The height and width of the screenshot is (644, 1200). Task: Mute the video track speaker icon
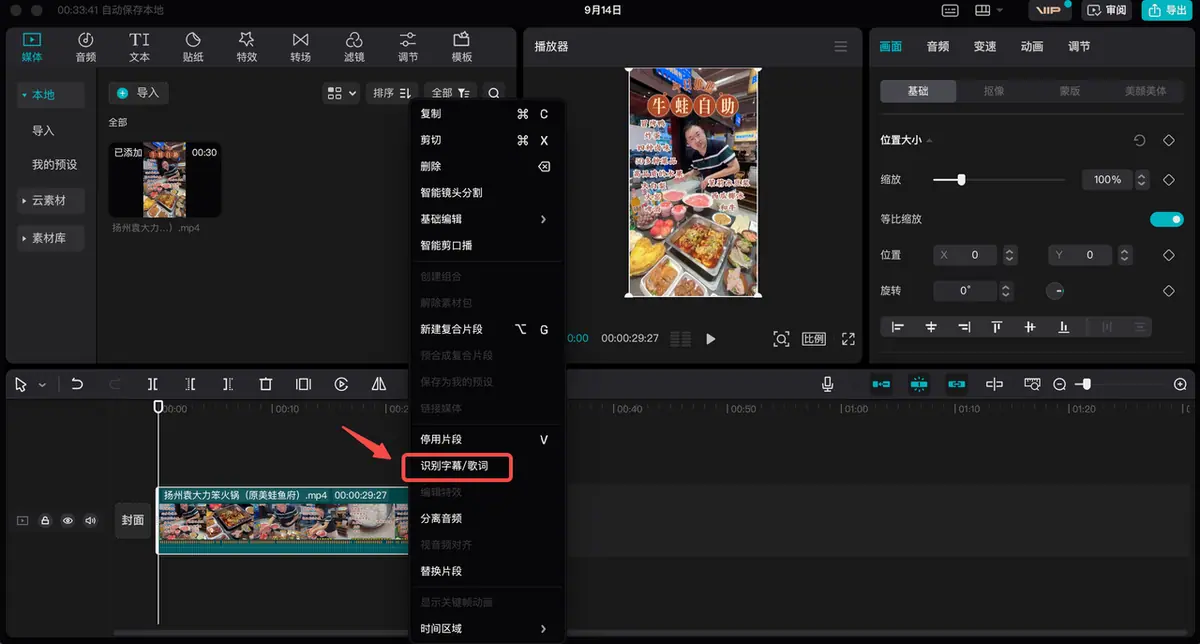[90, 521]
